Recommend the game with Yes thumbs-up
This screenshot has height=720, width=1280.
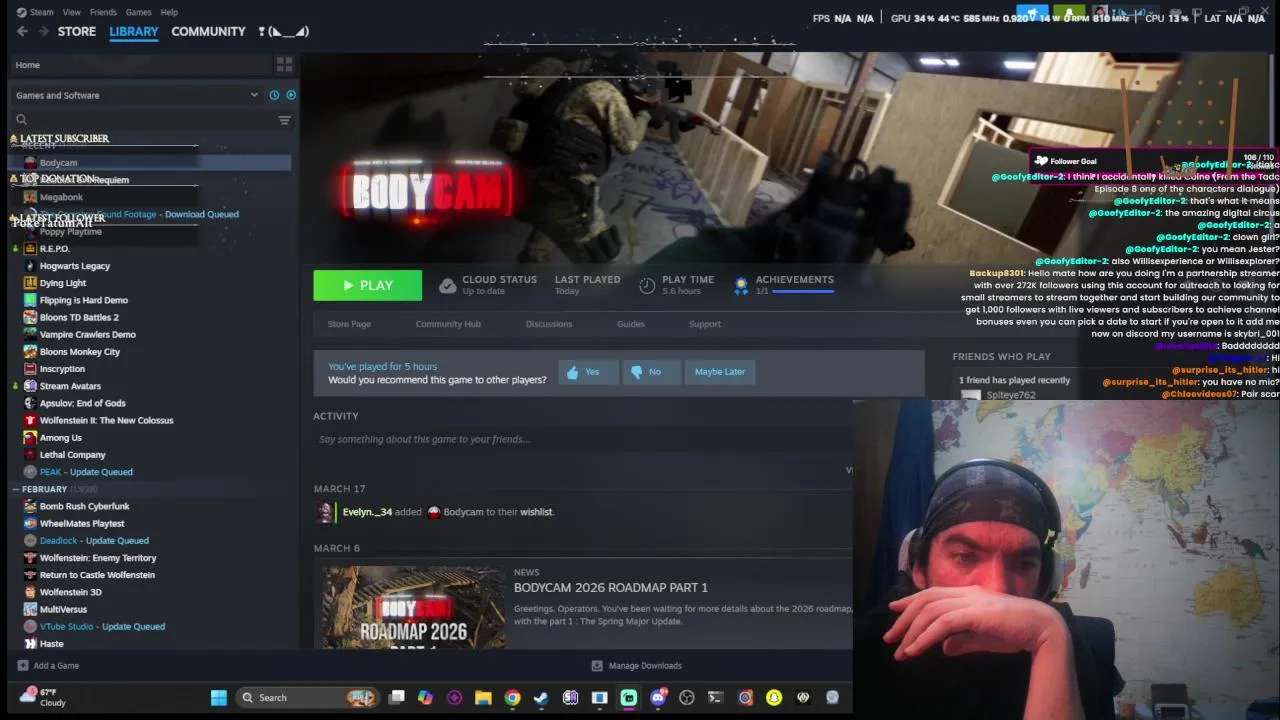tap(586, 372)
